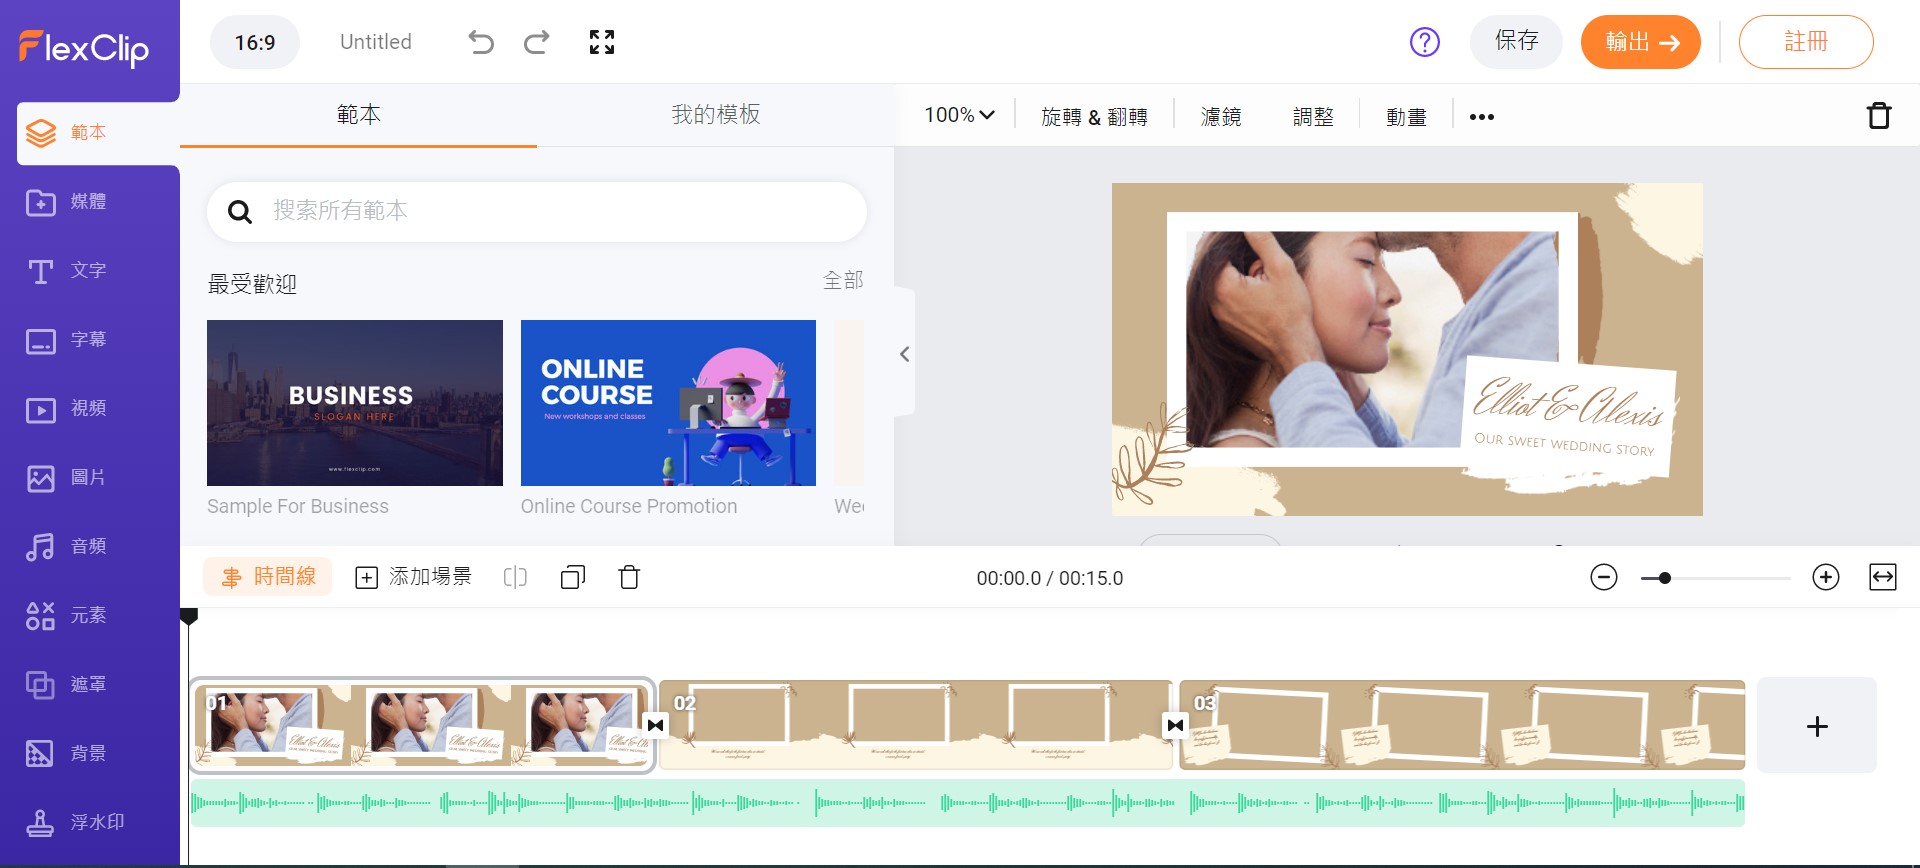The width and height of the screenshot is (1920, 868).
Task: Delete selected element with top trash icon
Action: point(1879,116)
